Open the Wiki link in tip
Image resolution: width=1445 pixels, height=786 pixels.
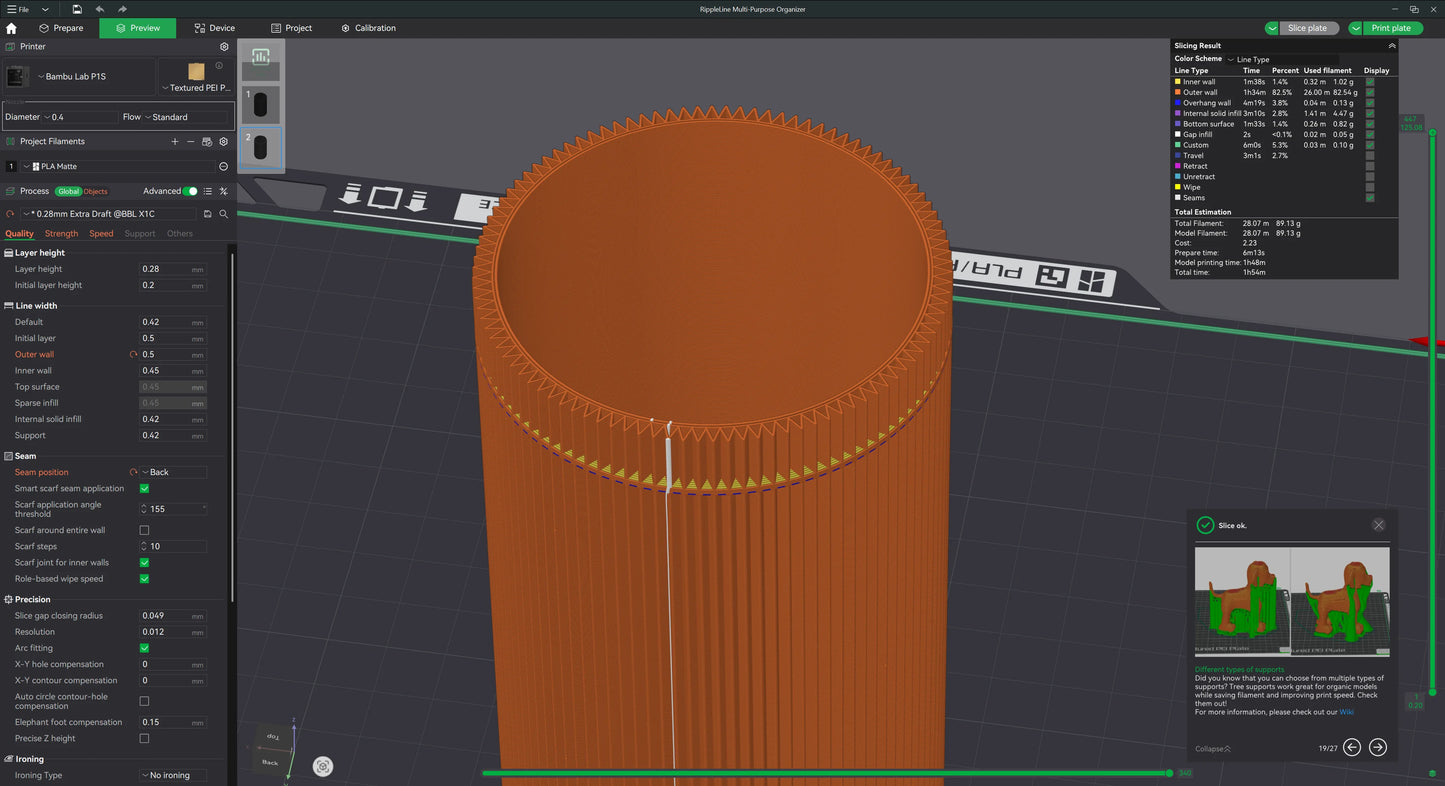pyautogui.click(x=1346, y=712)
